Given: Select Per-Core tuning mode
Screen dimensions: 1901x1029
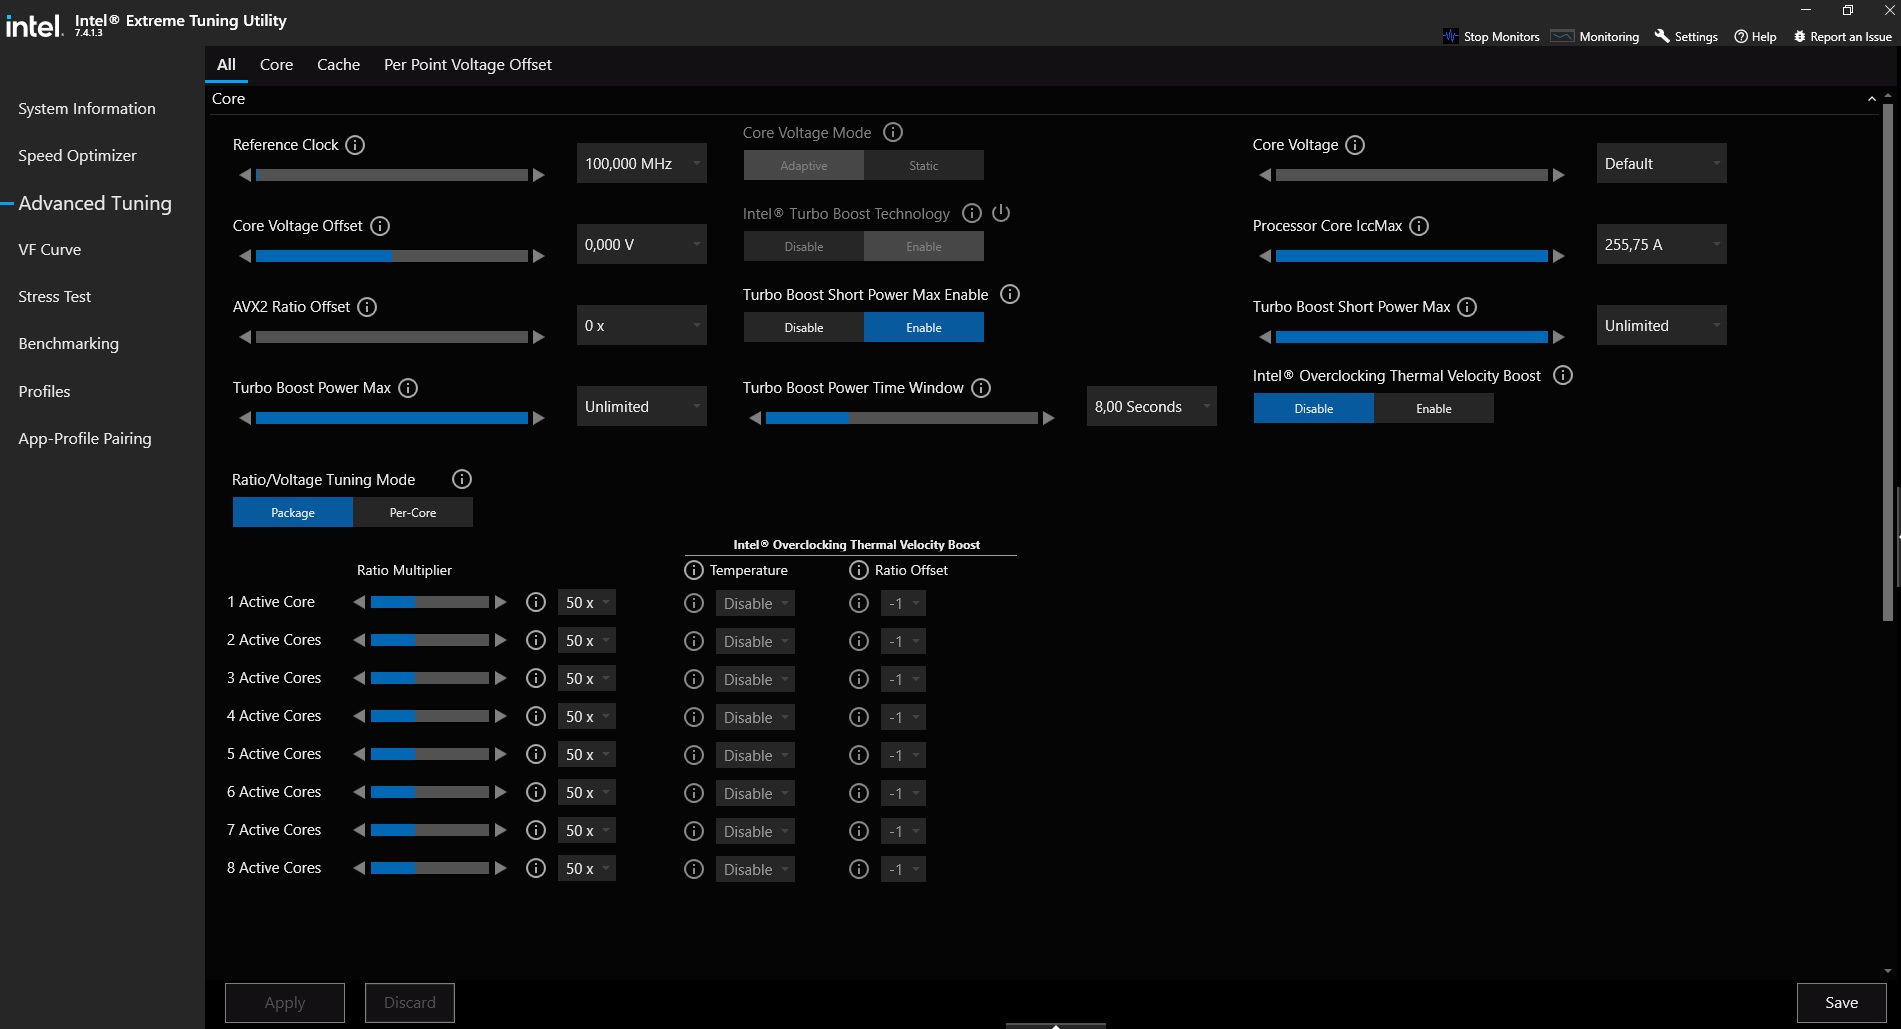Looking at the screenshot, I should [x=413, y=513].
